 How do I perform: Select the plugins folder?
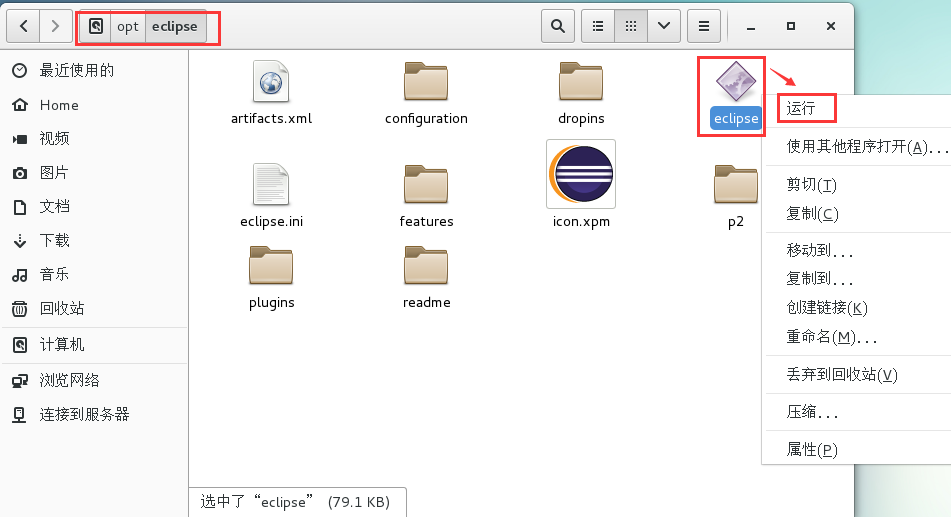pos(271,265)
